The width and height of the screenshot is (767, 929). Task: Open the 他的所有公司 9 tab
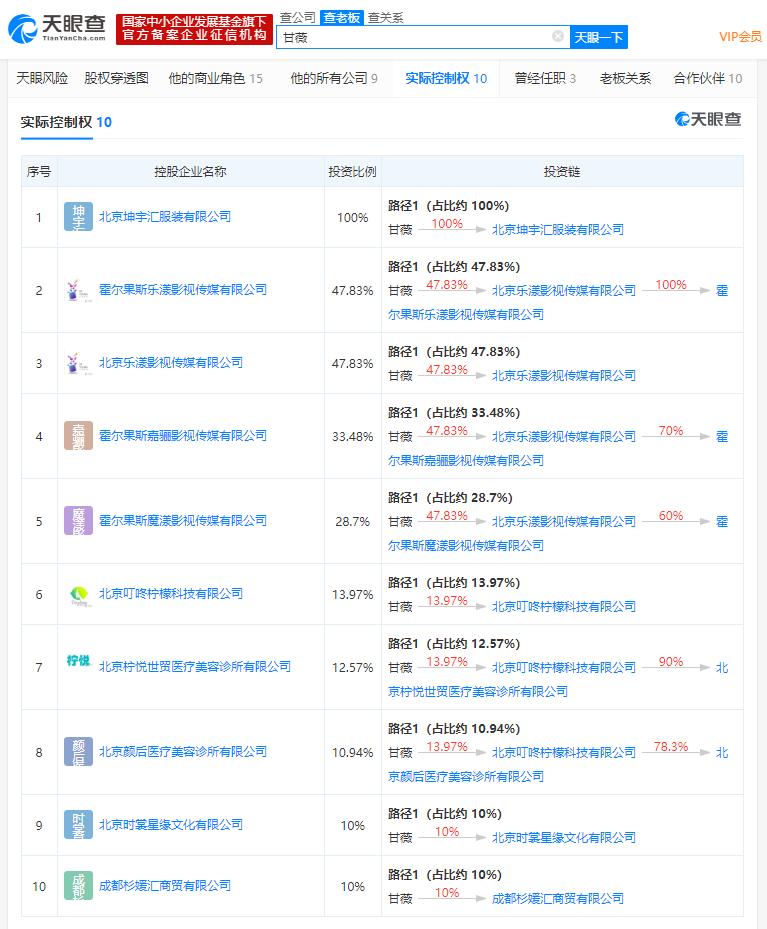334,78
